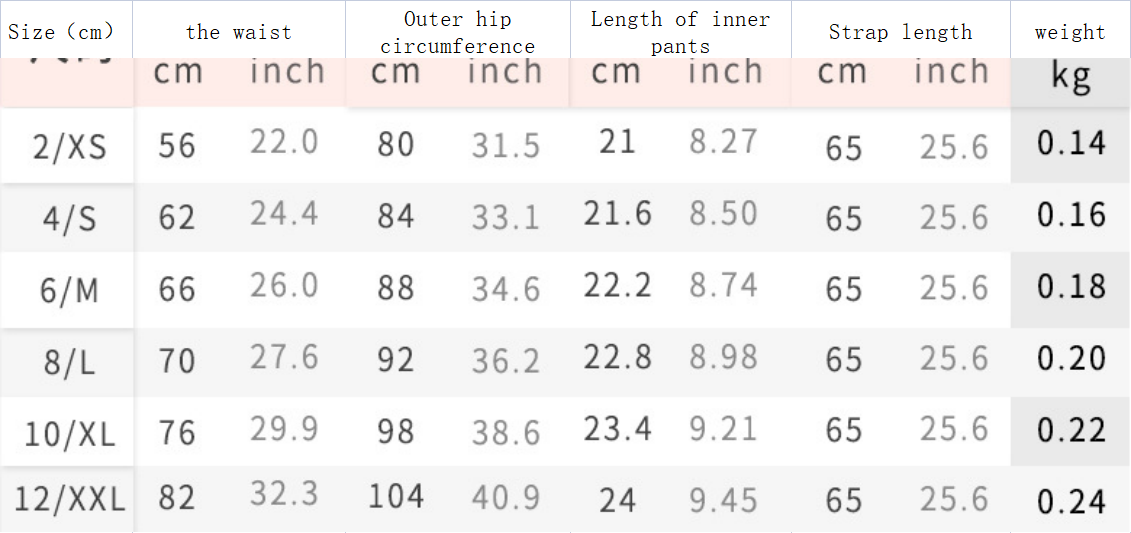Click the 'Outer hip circumference' header
This screenshot has width=1131, height=533.
coord(457,32)
